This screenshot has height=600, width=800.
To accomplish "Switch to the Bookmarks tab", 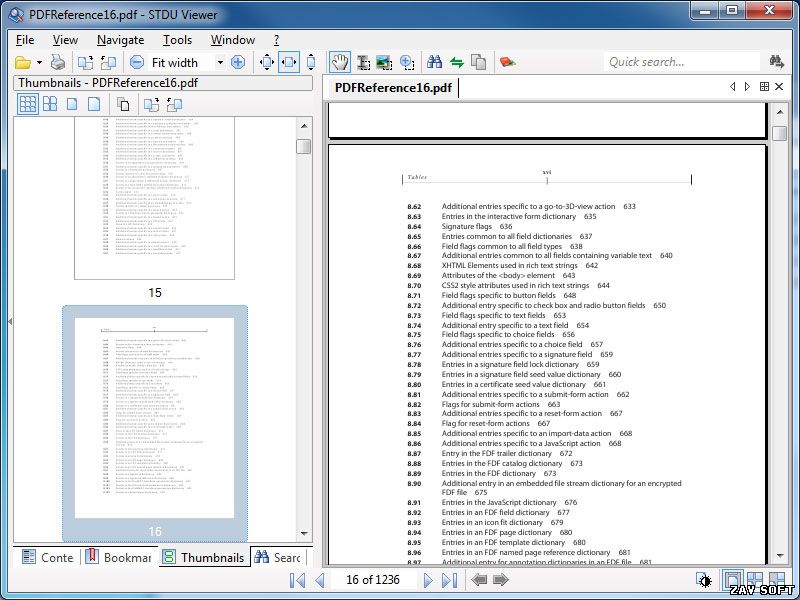I will 119,557.
